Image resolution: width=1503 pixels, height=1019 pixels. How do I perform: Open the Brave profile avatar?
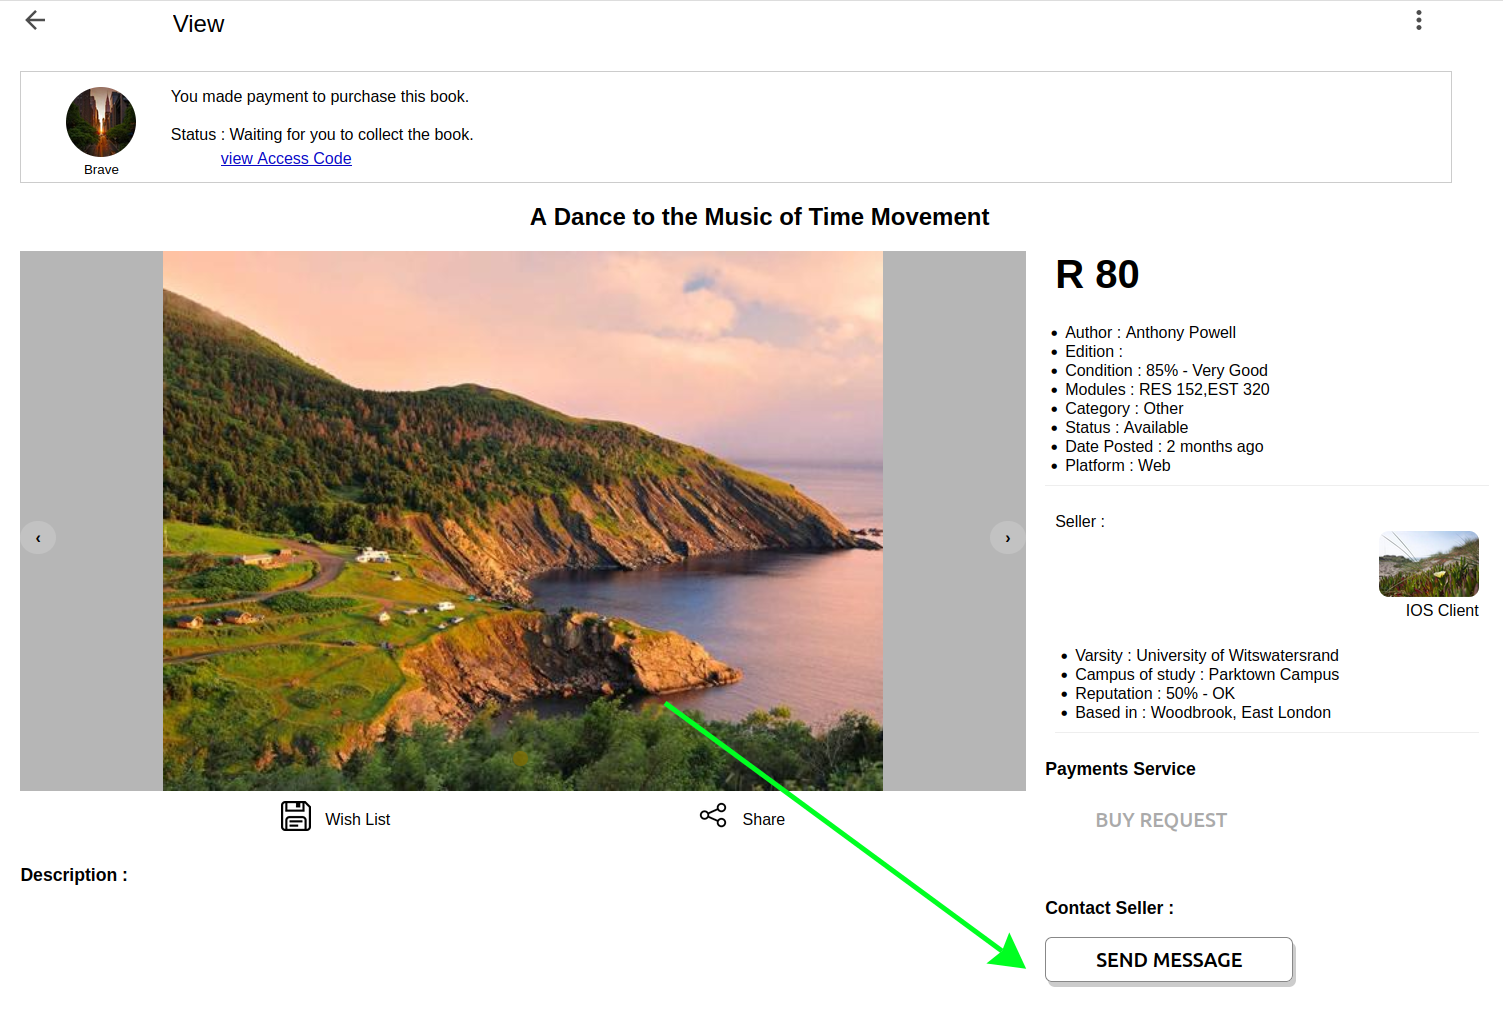click(x=101, y=122)
